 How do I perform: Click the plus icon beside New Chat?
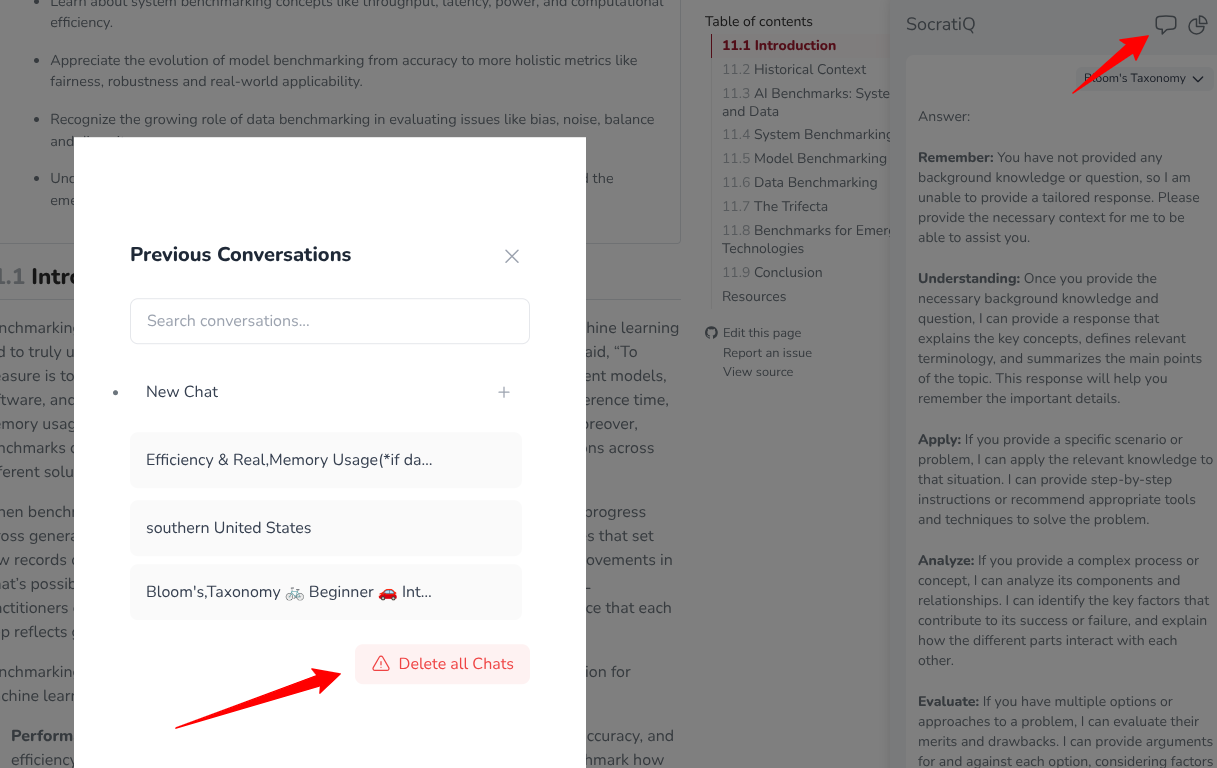[x=504, y=392]
